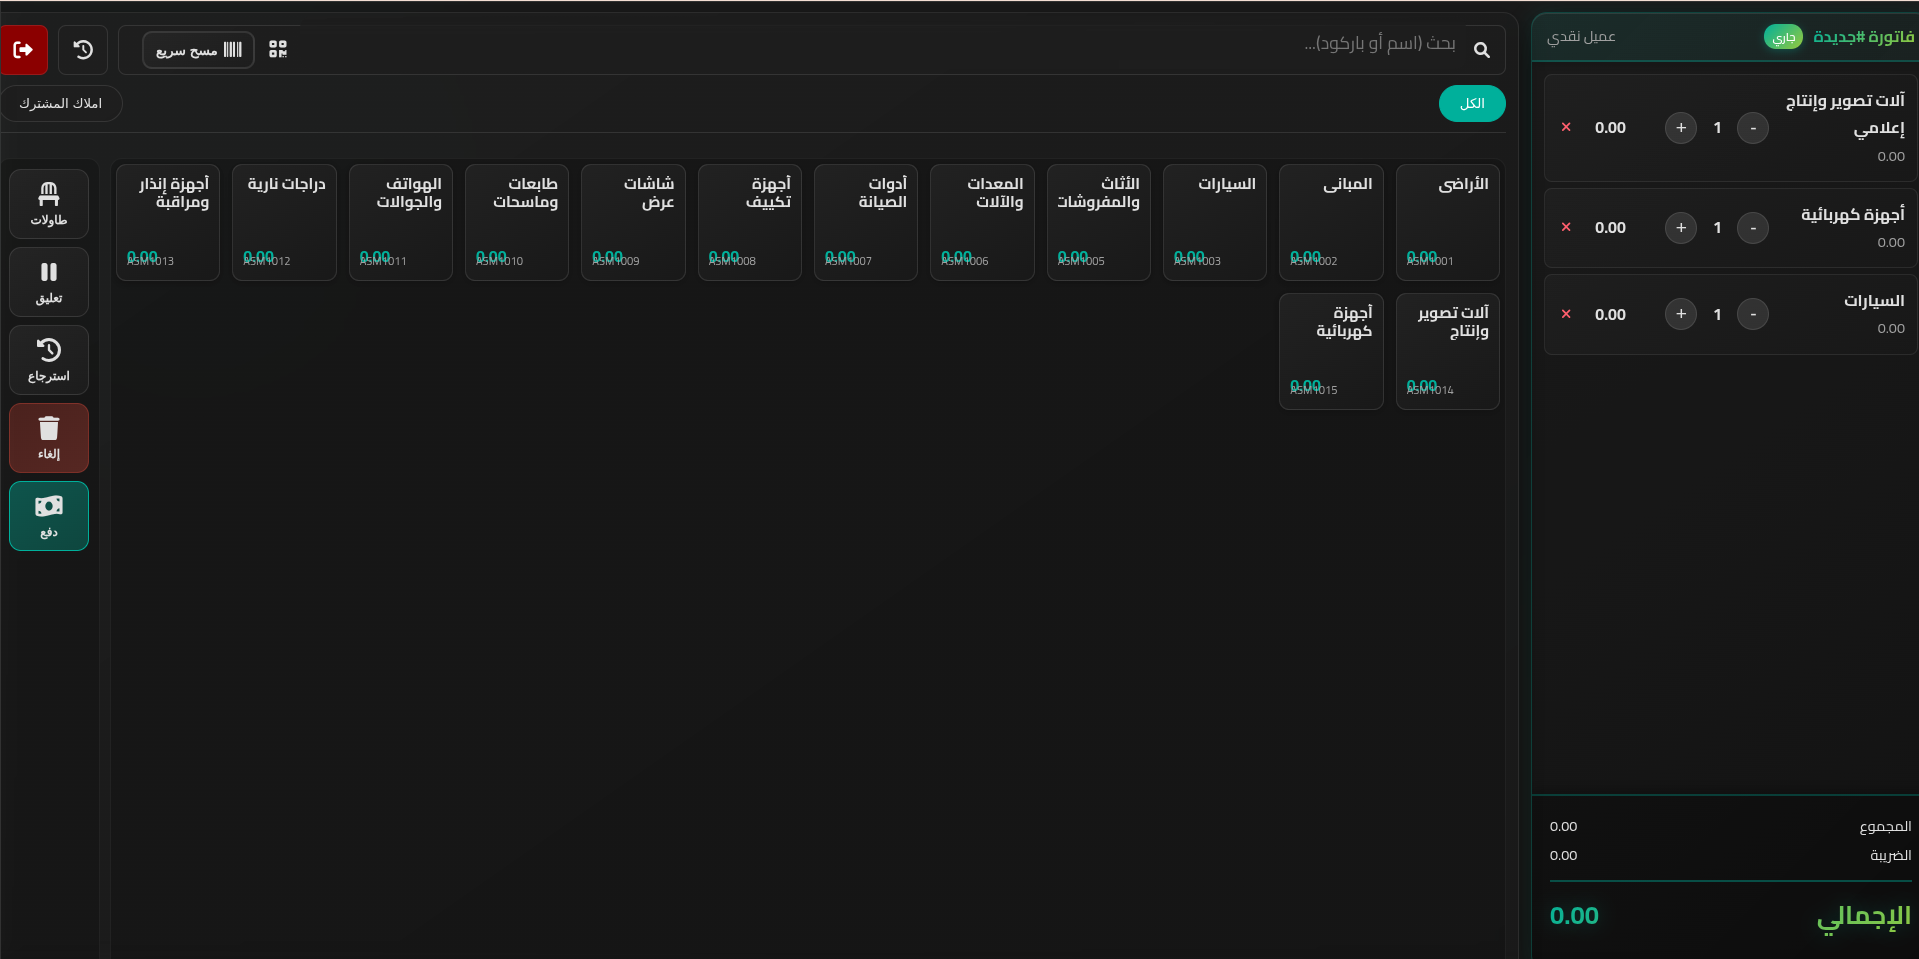Decrease quantity of السيارات in invoice

(x=1752, y=315)
